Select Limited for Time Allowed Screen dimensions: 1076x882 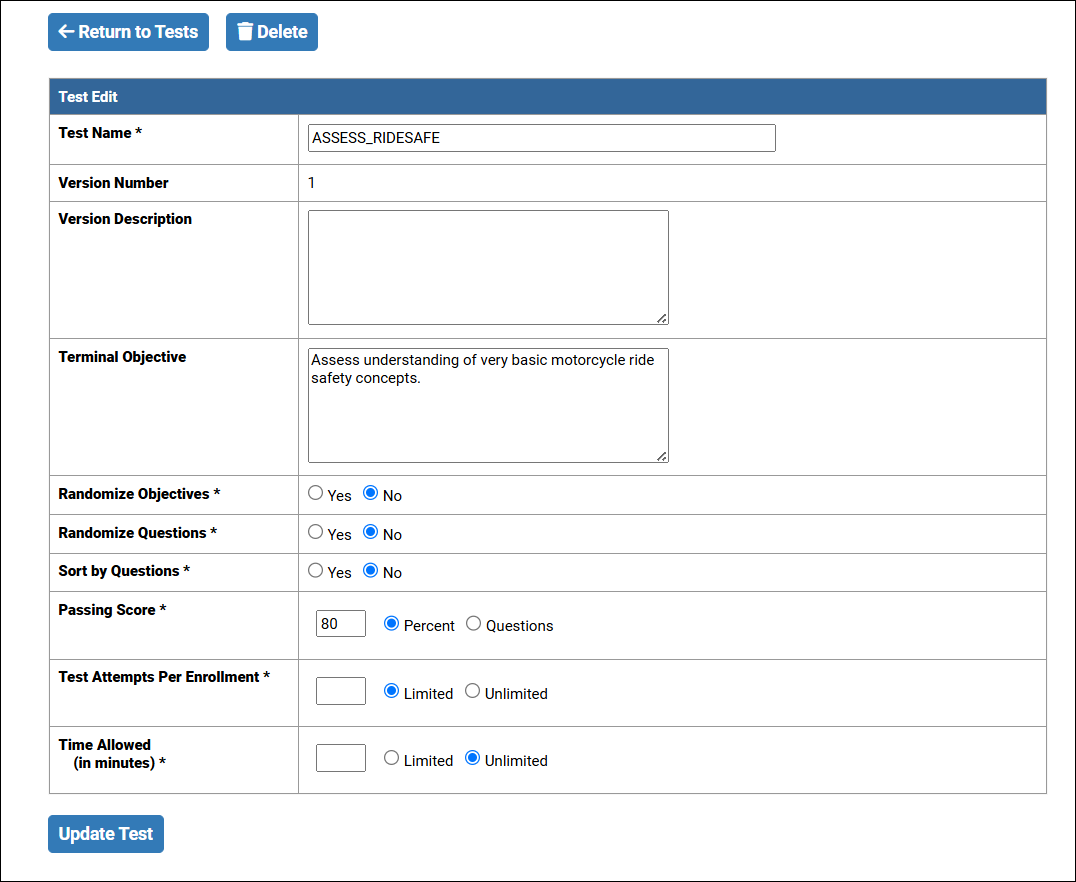392,758
